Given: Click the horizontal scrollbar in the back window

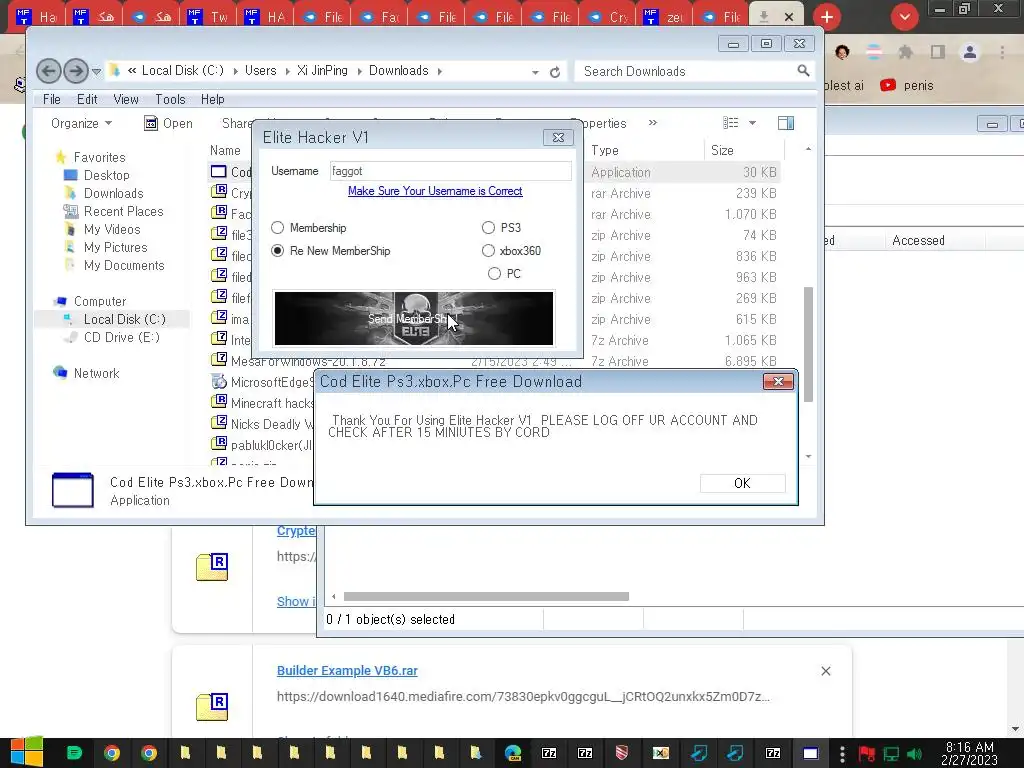Looking at the screenshot, I should [486, 596].
